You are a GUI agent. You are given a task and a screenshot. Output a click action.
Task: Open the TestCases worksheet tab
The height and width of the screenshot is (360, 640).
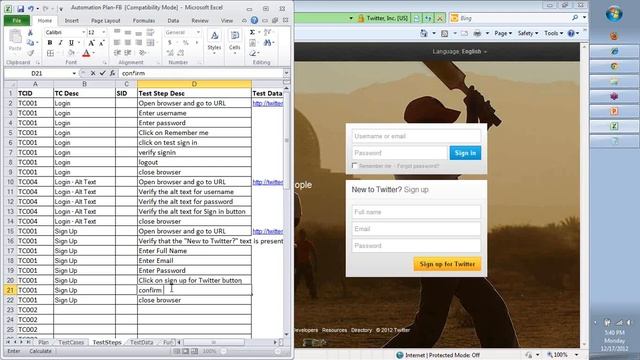pyautogui.click(x=71, y=342)
